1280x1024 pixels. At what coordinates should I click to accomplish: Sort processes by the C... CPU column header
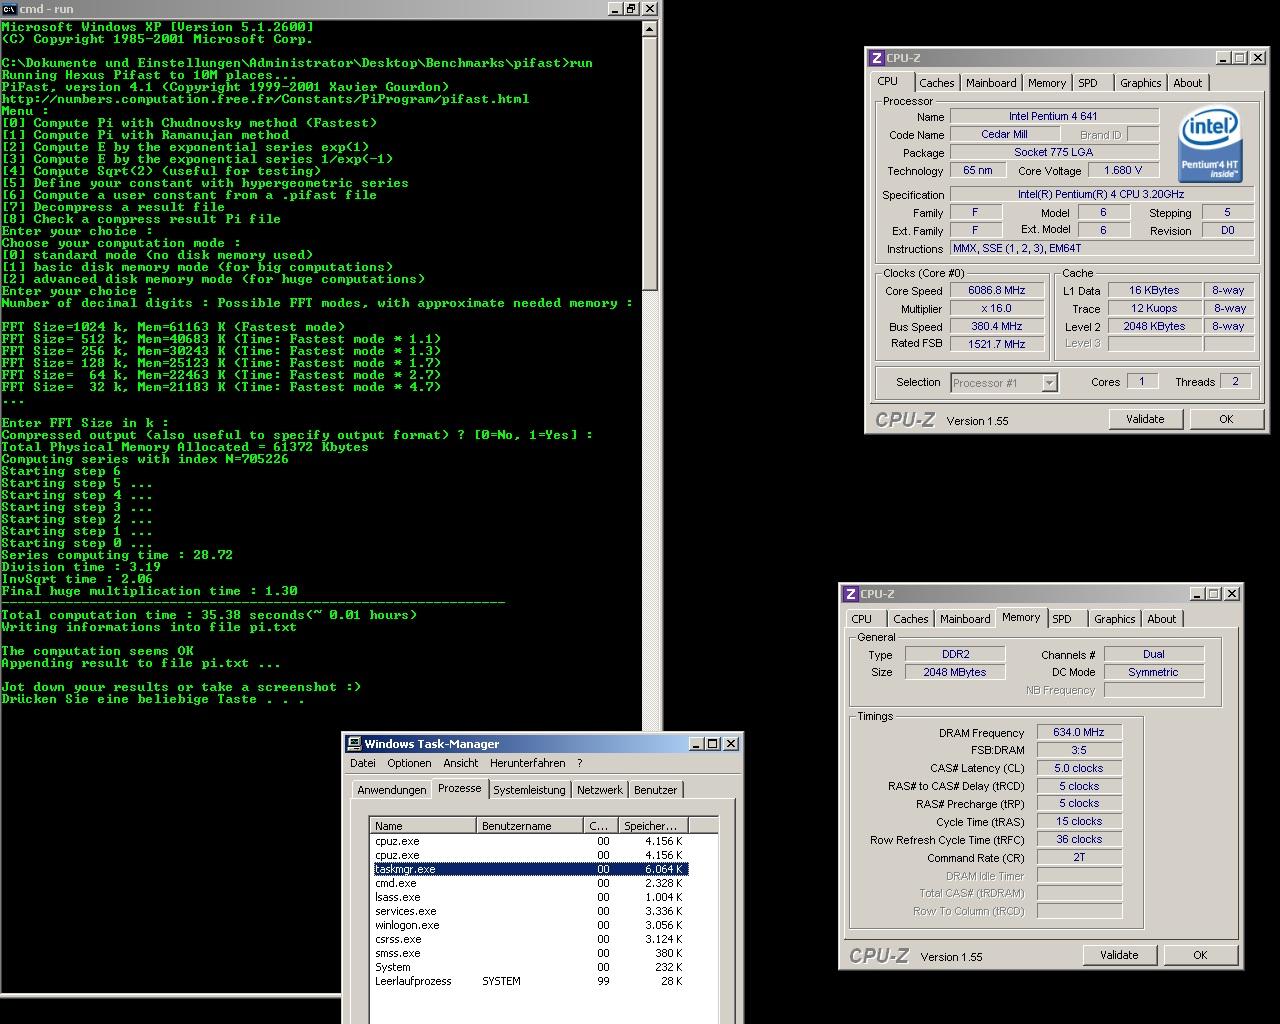(600, 826)
